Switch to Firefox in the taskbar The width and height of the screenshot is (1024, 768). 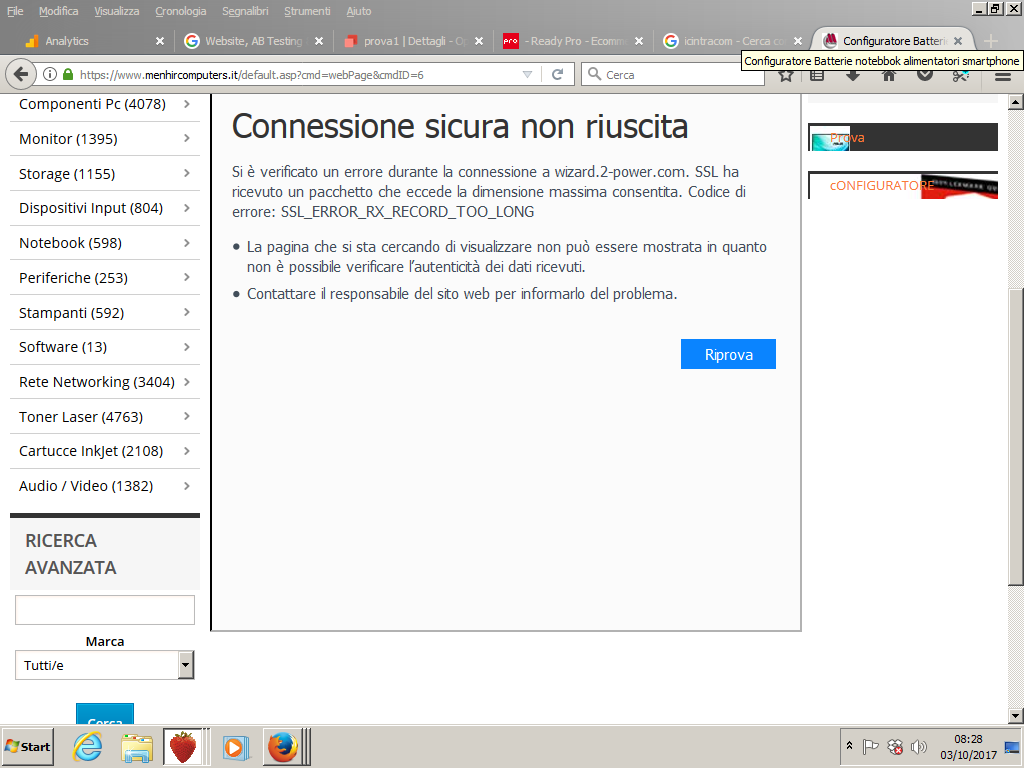click(283, 746)
